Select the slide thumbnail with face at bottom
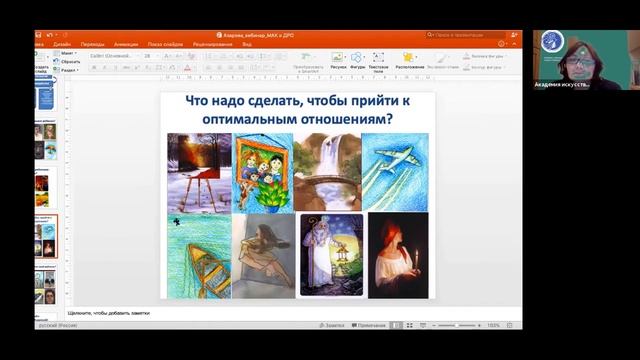Viewport: 640px width, 360px height. (x=46, y=285)
